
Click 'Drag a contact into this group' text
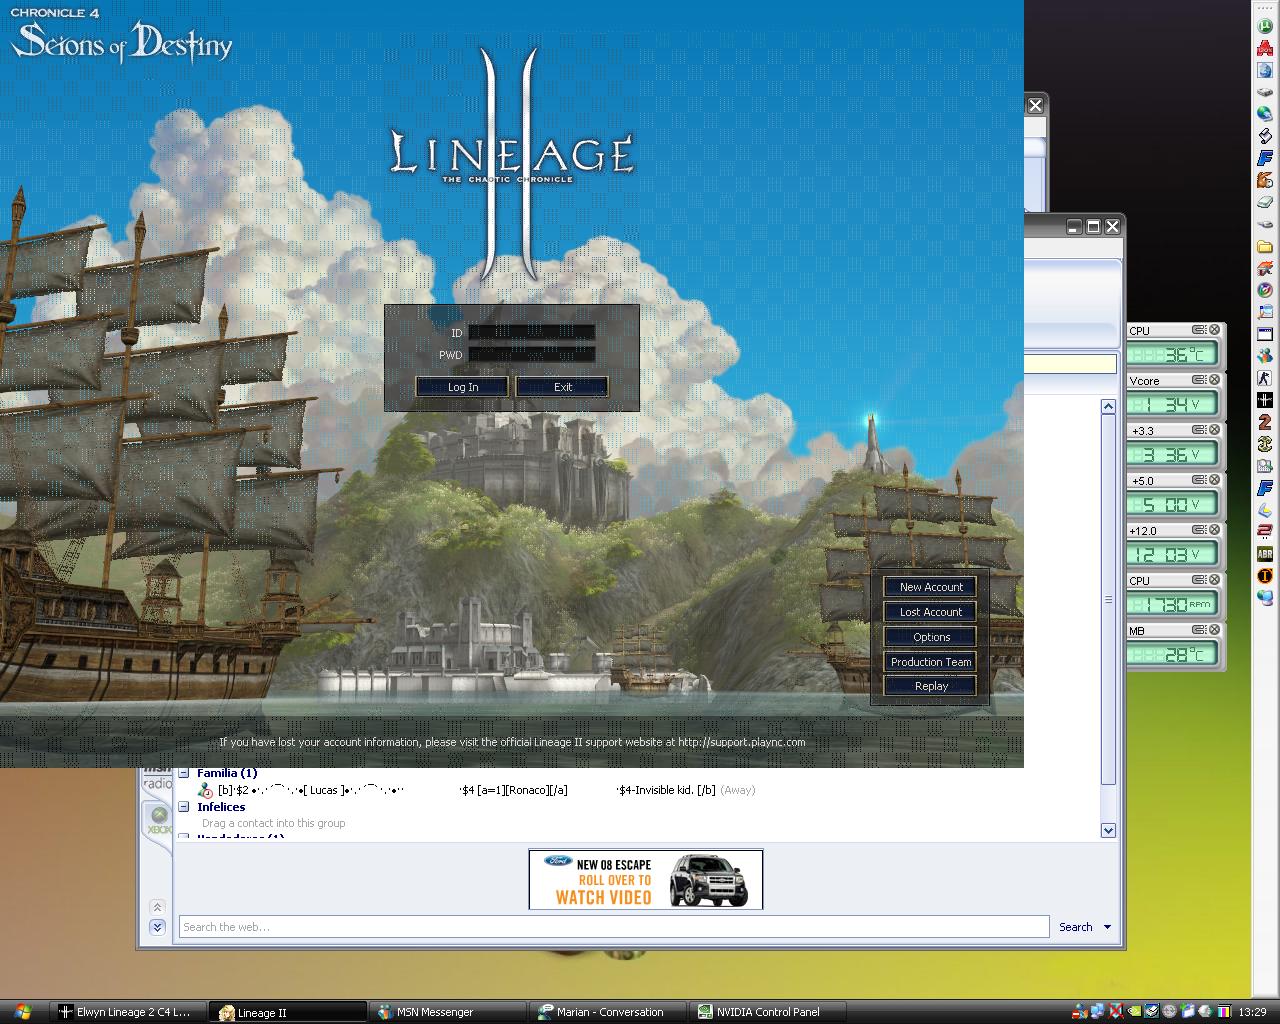pos(273,823)
